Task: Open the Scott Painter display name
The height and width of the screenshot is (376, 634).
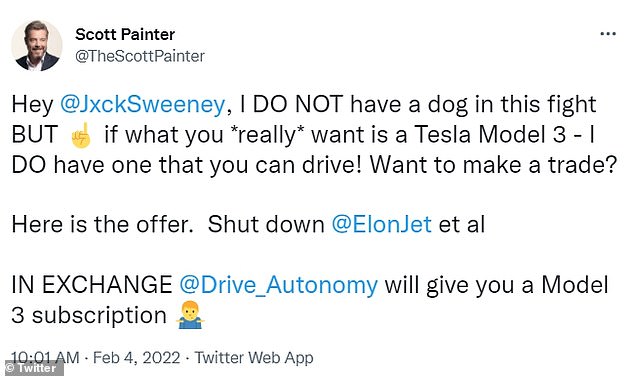Action: coord(125,34)
